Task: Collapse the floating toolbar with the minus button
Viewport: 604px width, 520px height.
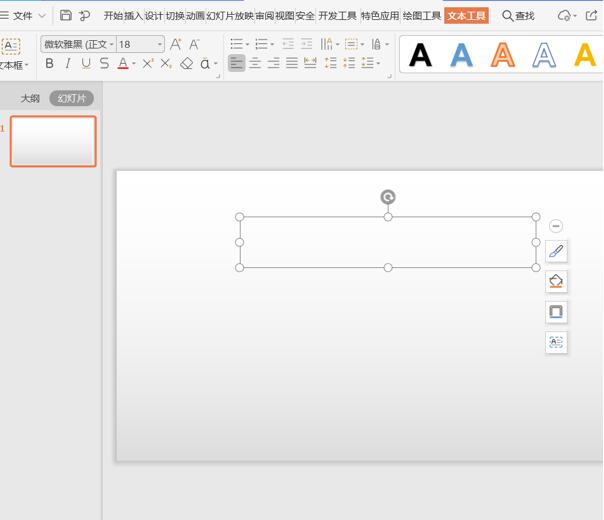Action: (555, 226)
